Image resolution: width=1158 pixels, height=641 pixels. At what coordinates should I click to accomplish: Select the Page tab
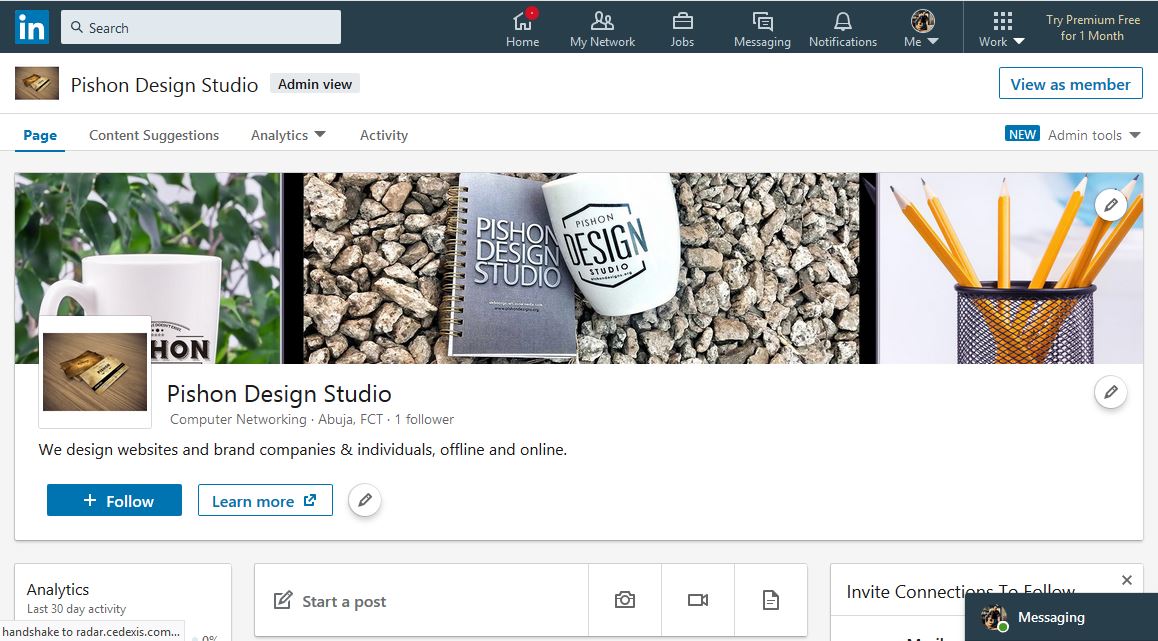pyautogui.click(x=40, y=135)
